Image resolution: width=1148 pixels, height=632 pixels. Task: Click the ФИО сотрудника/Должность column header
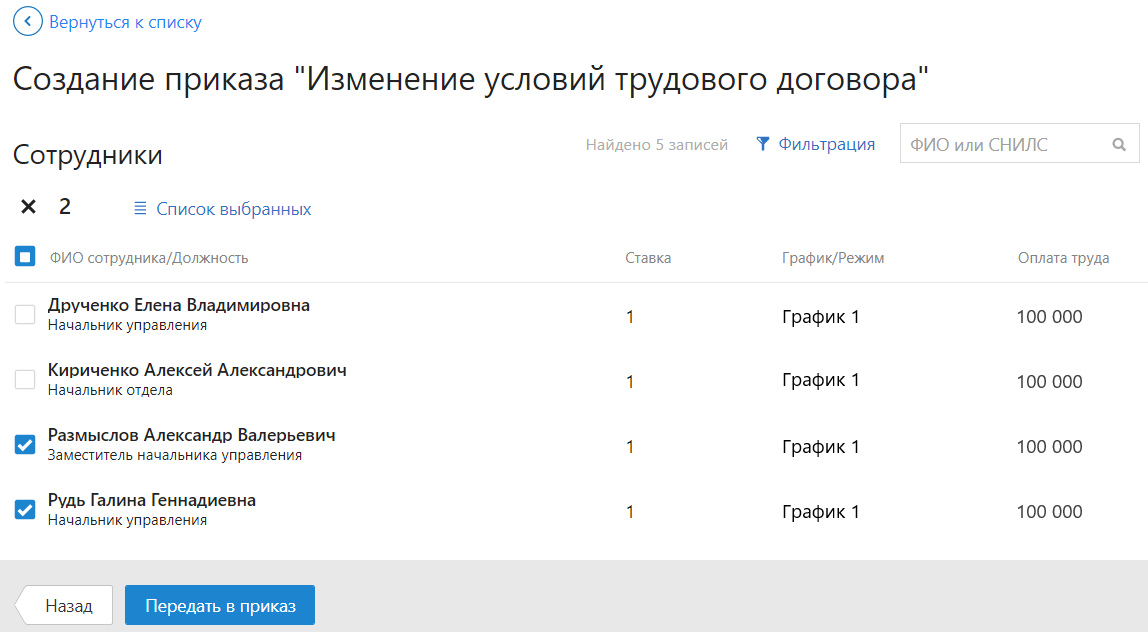(x=149, y=258)
